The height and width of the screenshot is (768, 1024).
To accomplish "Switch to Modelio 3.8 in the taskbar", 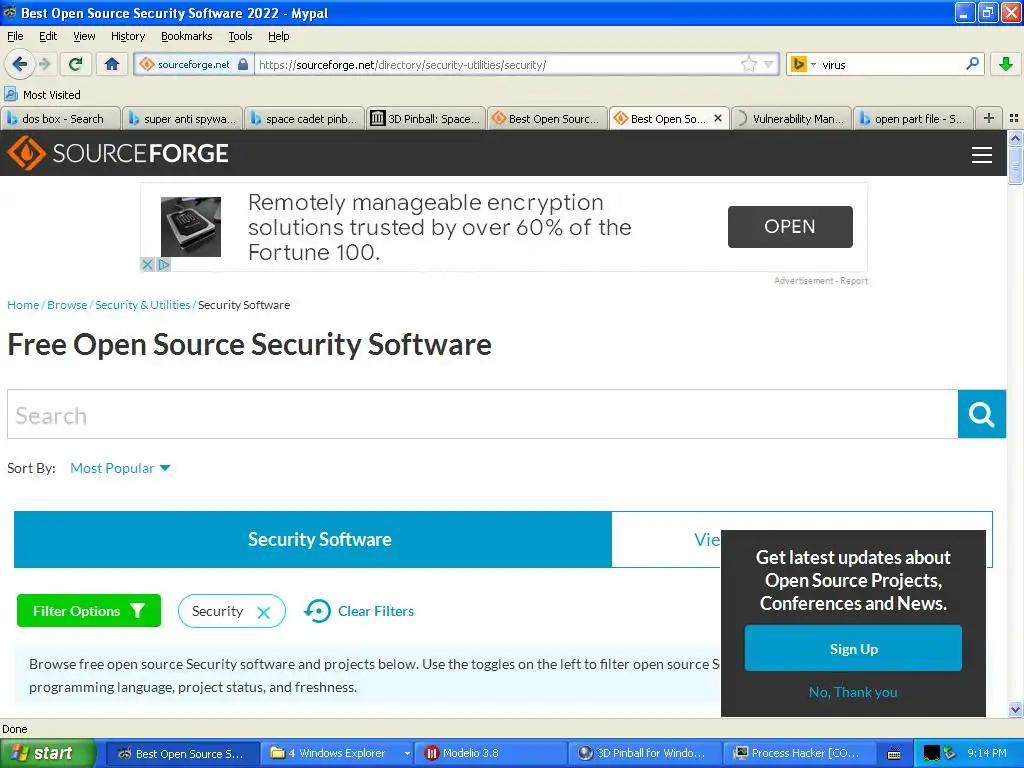I will 491,753.
